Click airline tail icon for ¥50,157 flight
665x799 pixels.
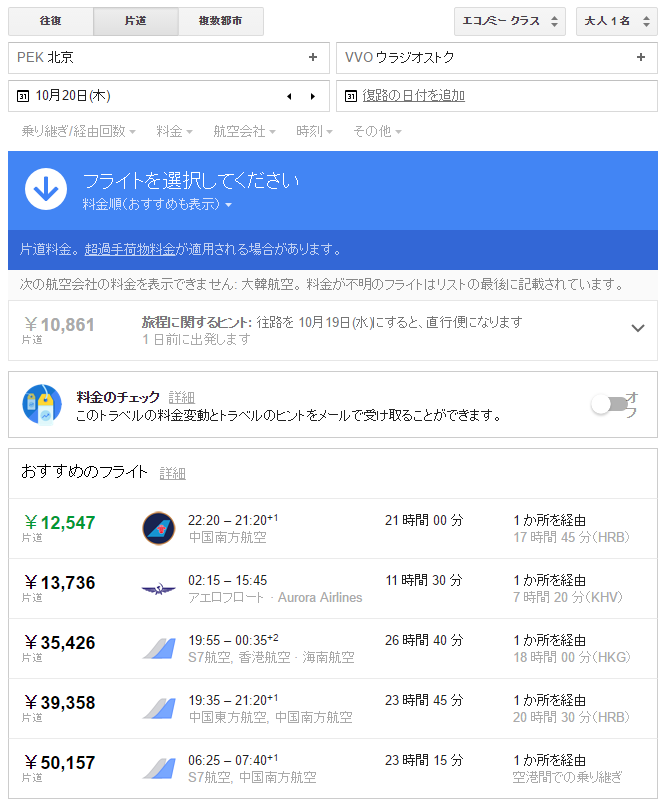159,769
